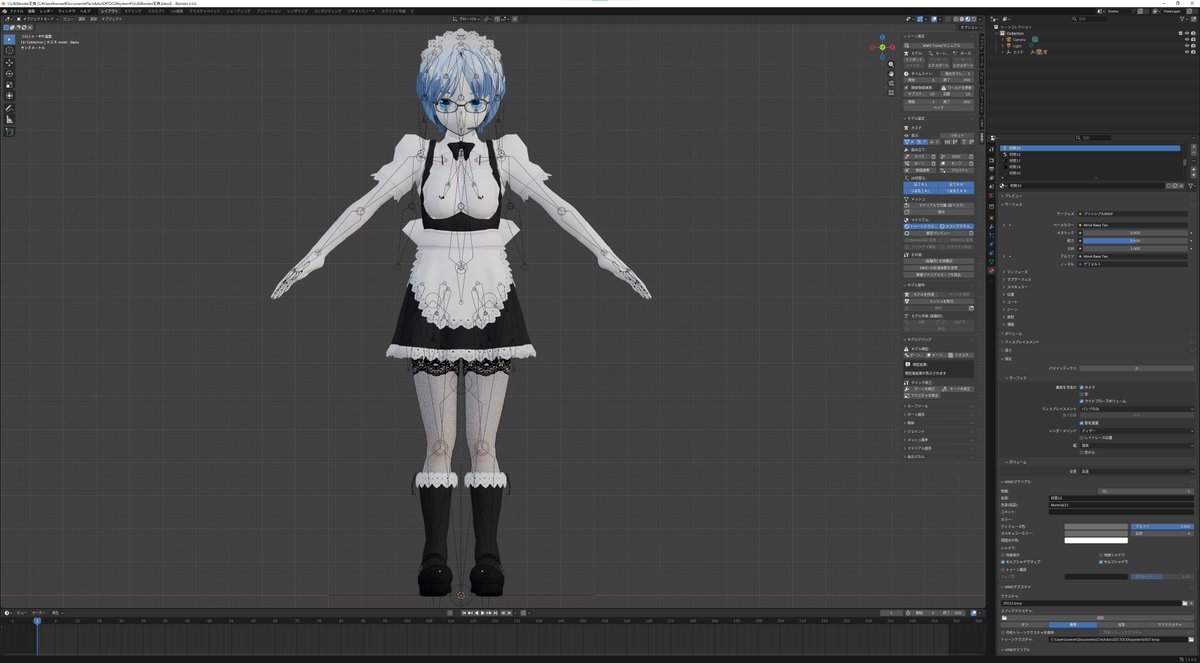Click the viewport zoom magnifier icon

[891, 62]
